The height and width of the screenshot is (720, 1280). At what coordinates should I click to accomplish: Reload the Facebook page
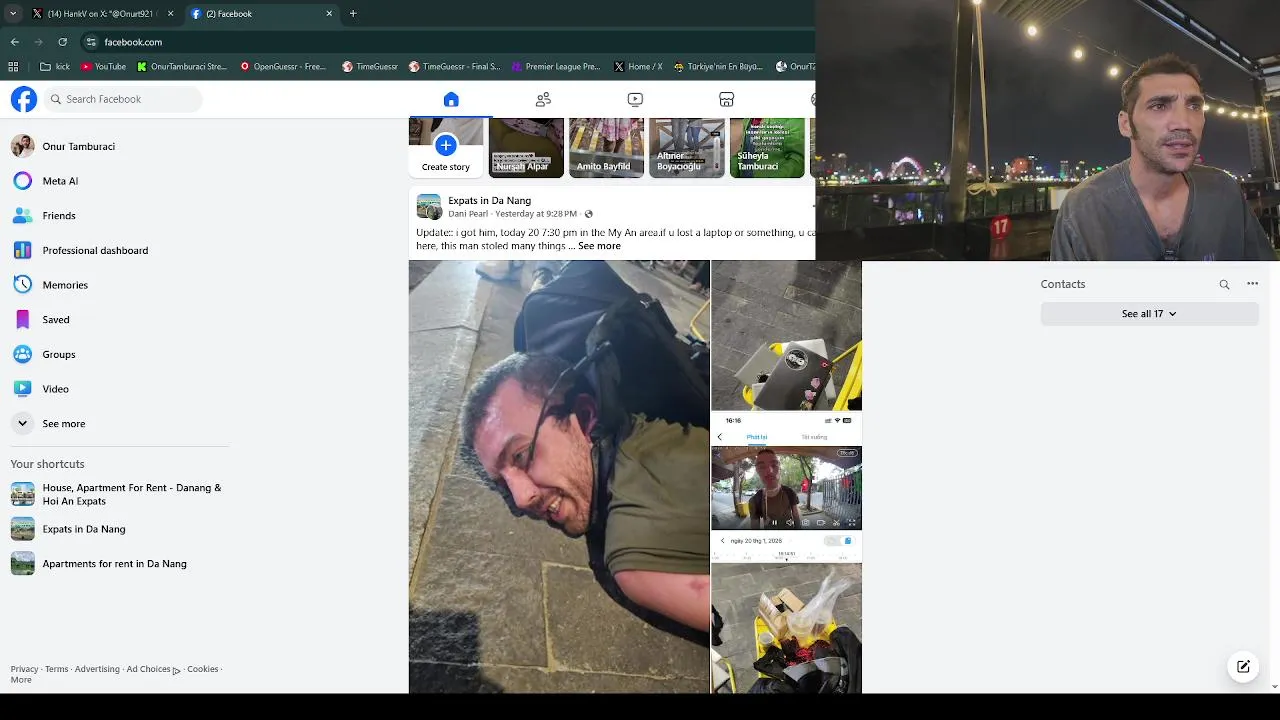point(62,42)
